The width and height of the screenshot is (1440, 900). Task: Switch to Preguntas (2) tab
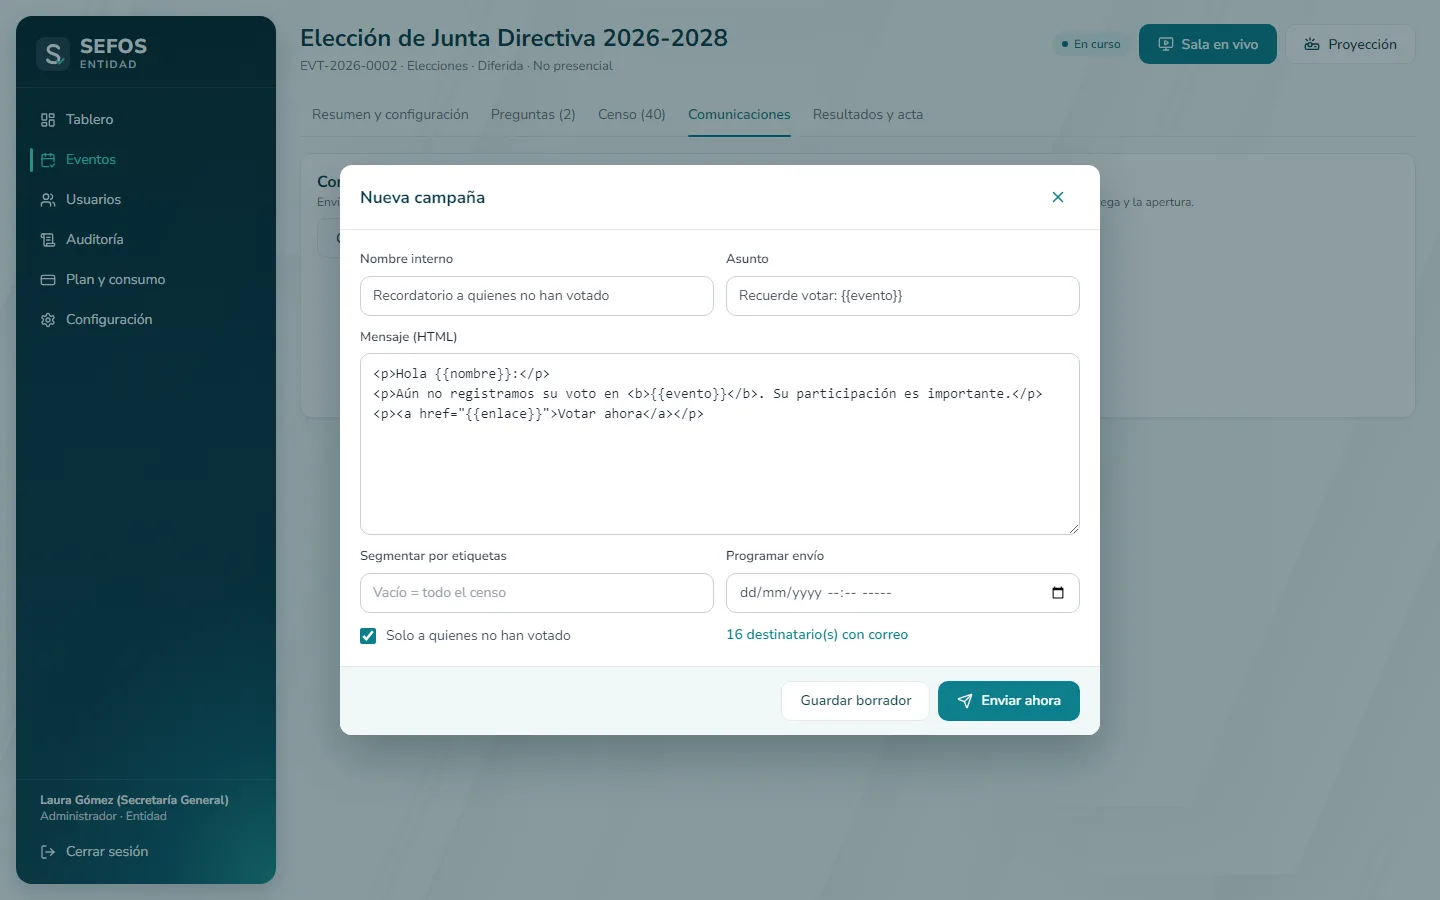(x=533, y=115)
